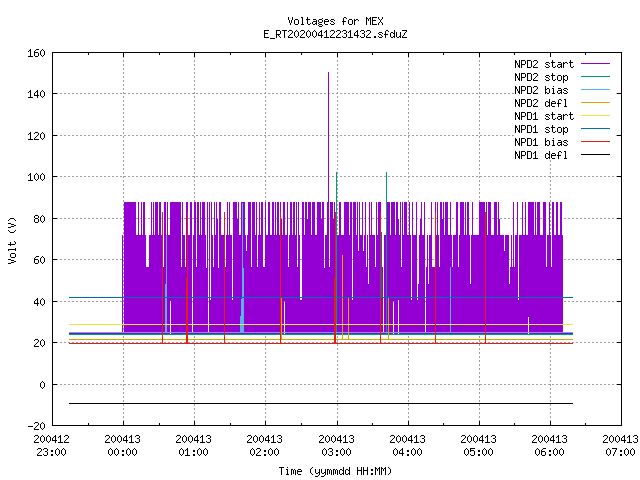The height and width of the screenshot is (480, 640).
Task: Click the 200413 07:00 time tick label
Action: click(x=620, y=446)
